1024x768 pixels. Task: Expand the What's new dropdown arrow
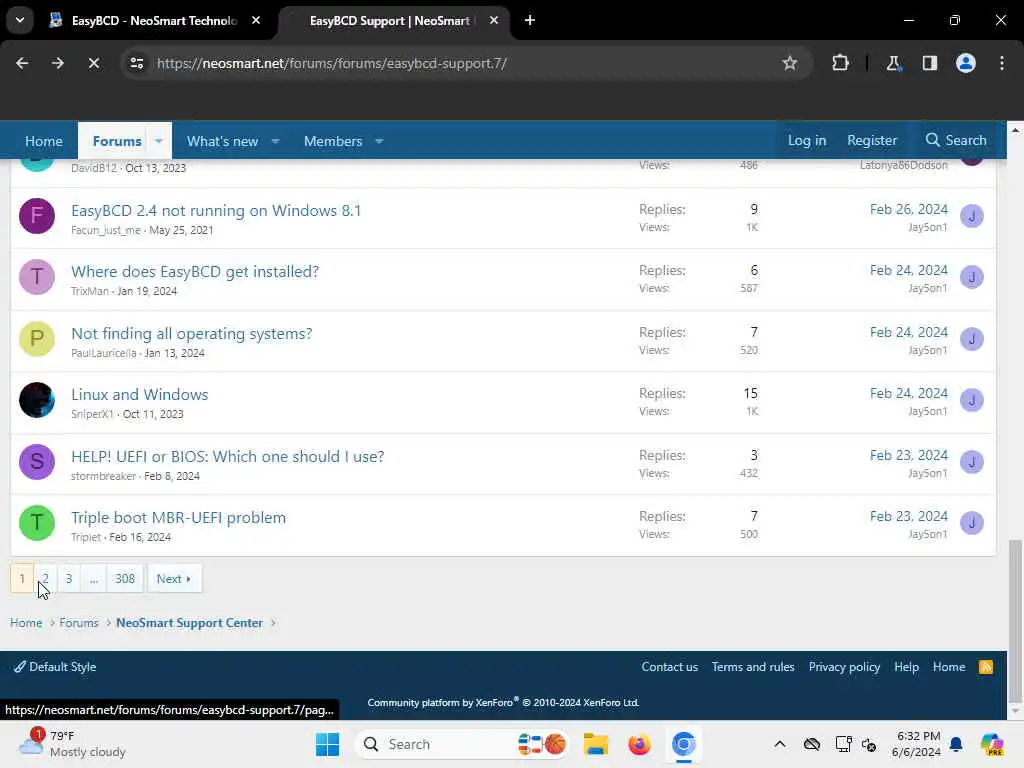point(276,141)
